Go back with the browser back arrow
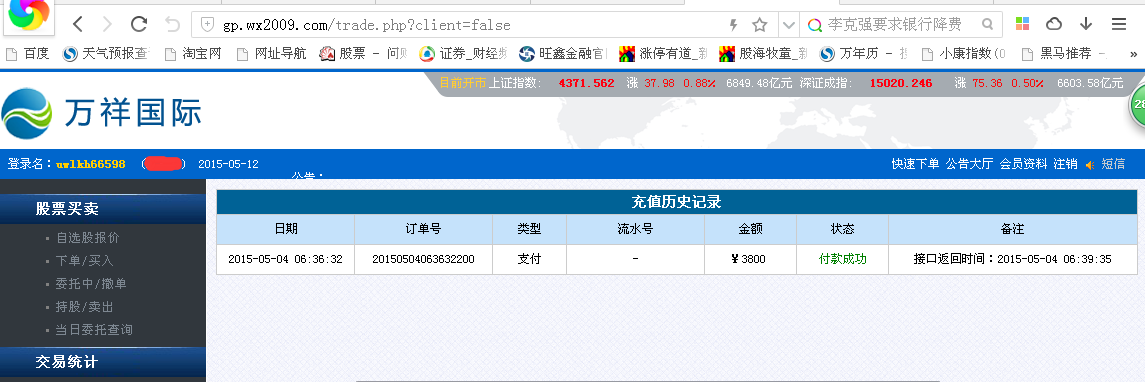 79,25
